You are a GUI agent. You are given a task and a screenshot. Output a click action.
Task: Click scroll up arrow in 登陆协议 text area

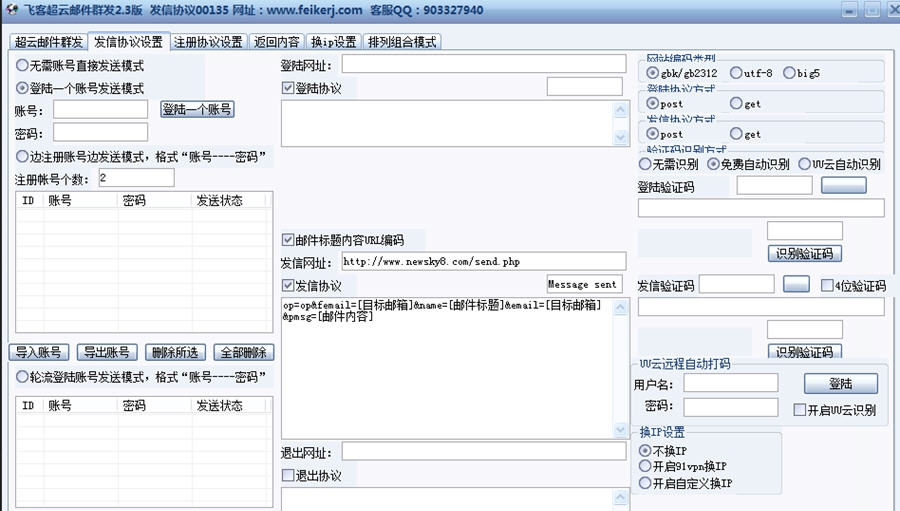[x=620, y=110]
